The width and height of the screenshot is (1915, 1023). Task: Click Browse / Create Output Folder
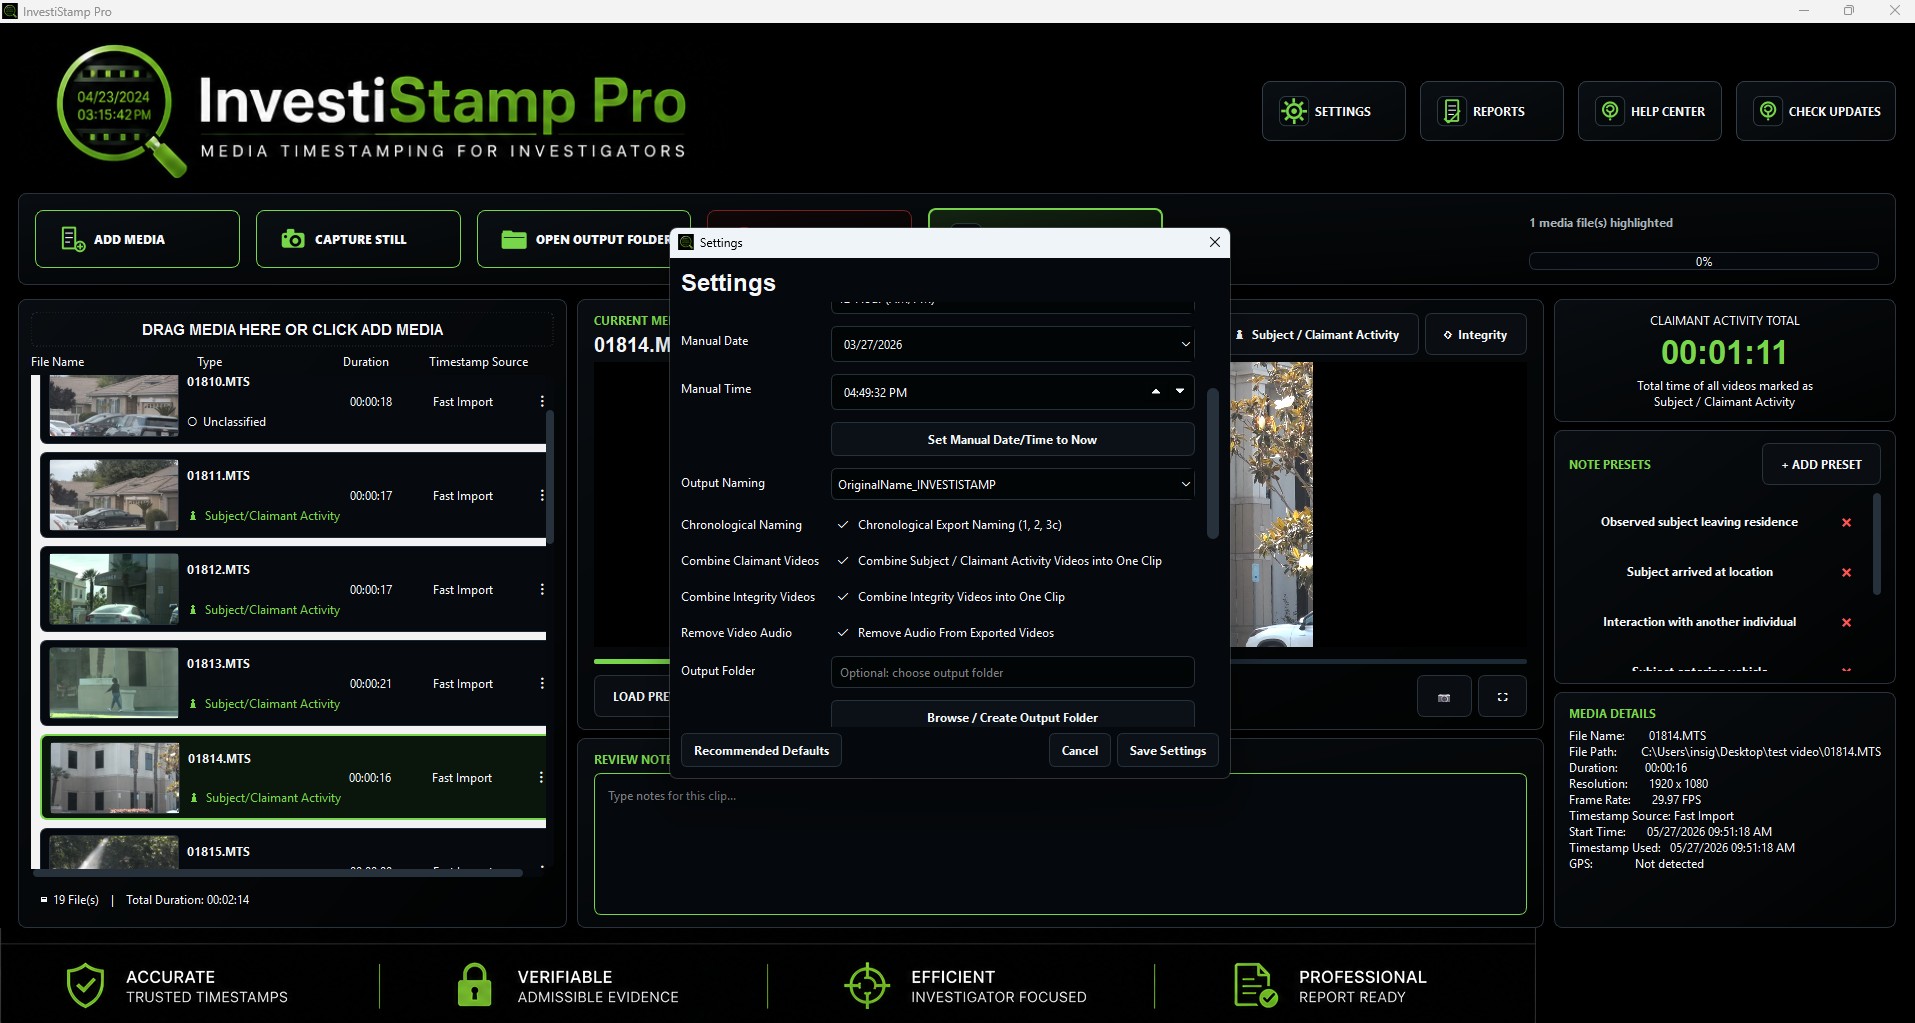pyautogui.click(x=1012, y=716)
